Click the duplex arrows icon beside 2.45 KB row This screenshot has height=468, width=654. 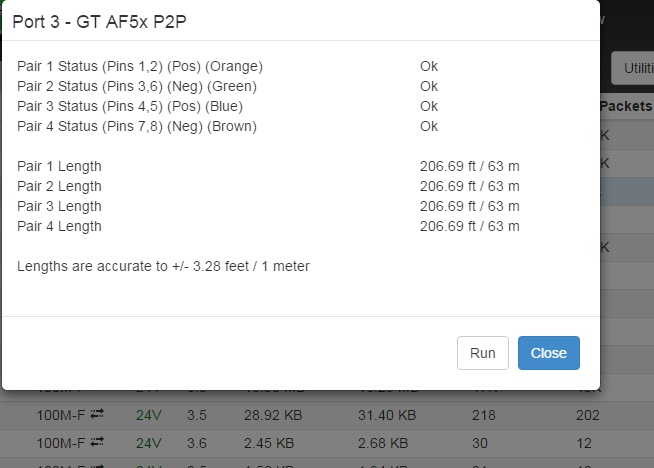tap(97, 442)
